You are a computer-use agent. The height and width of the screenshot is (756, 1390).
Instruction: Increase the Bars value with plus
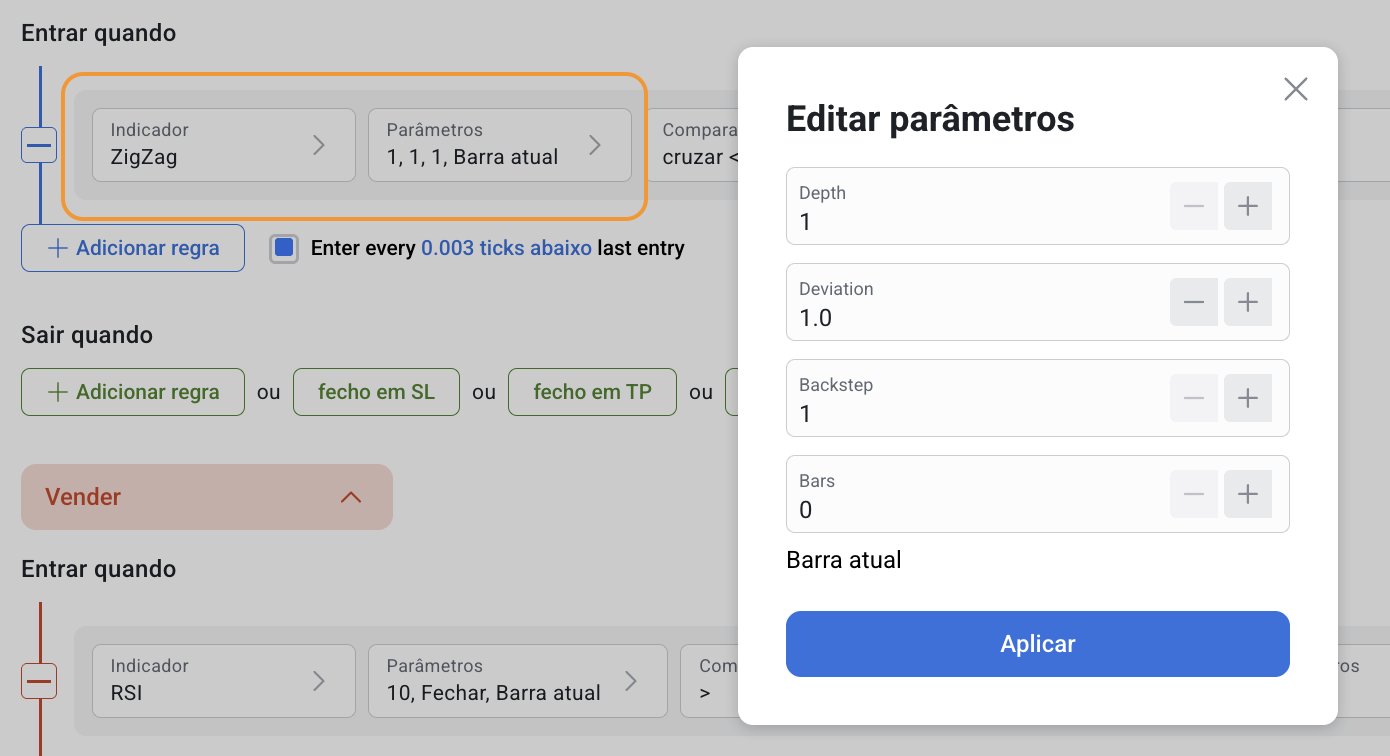tap(1248, 494)
